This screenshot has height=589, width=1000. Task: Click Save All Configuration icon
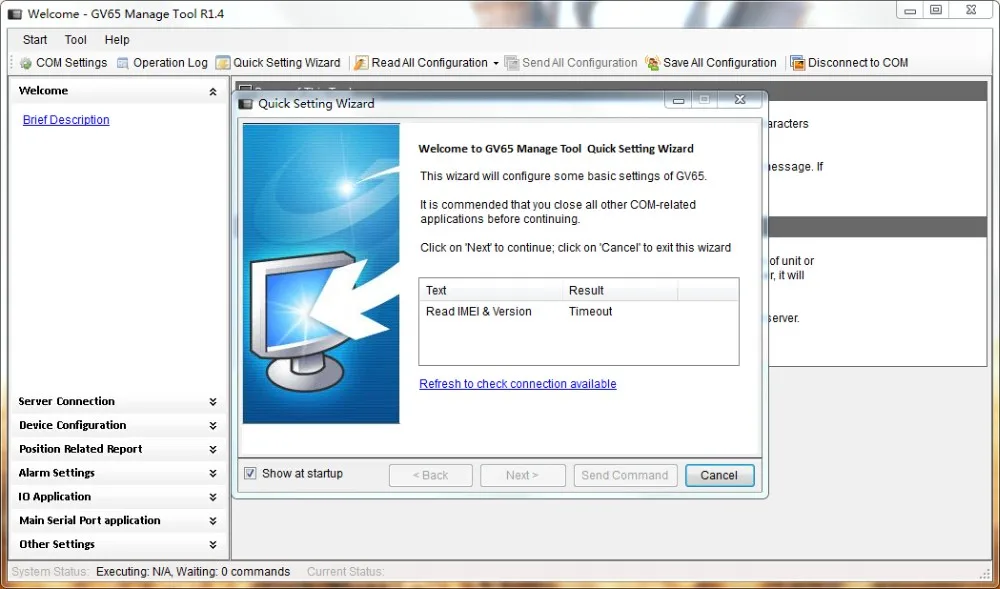click(652, 63)
